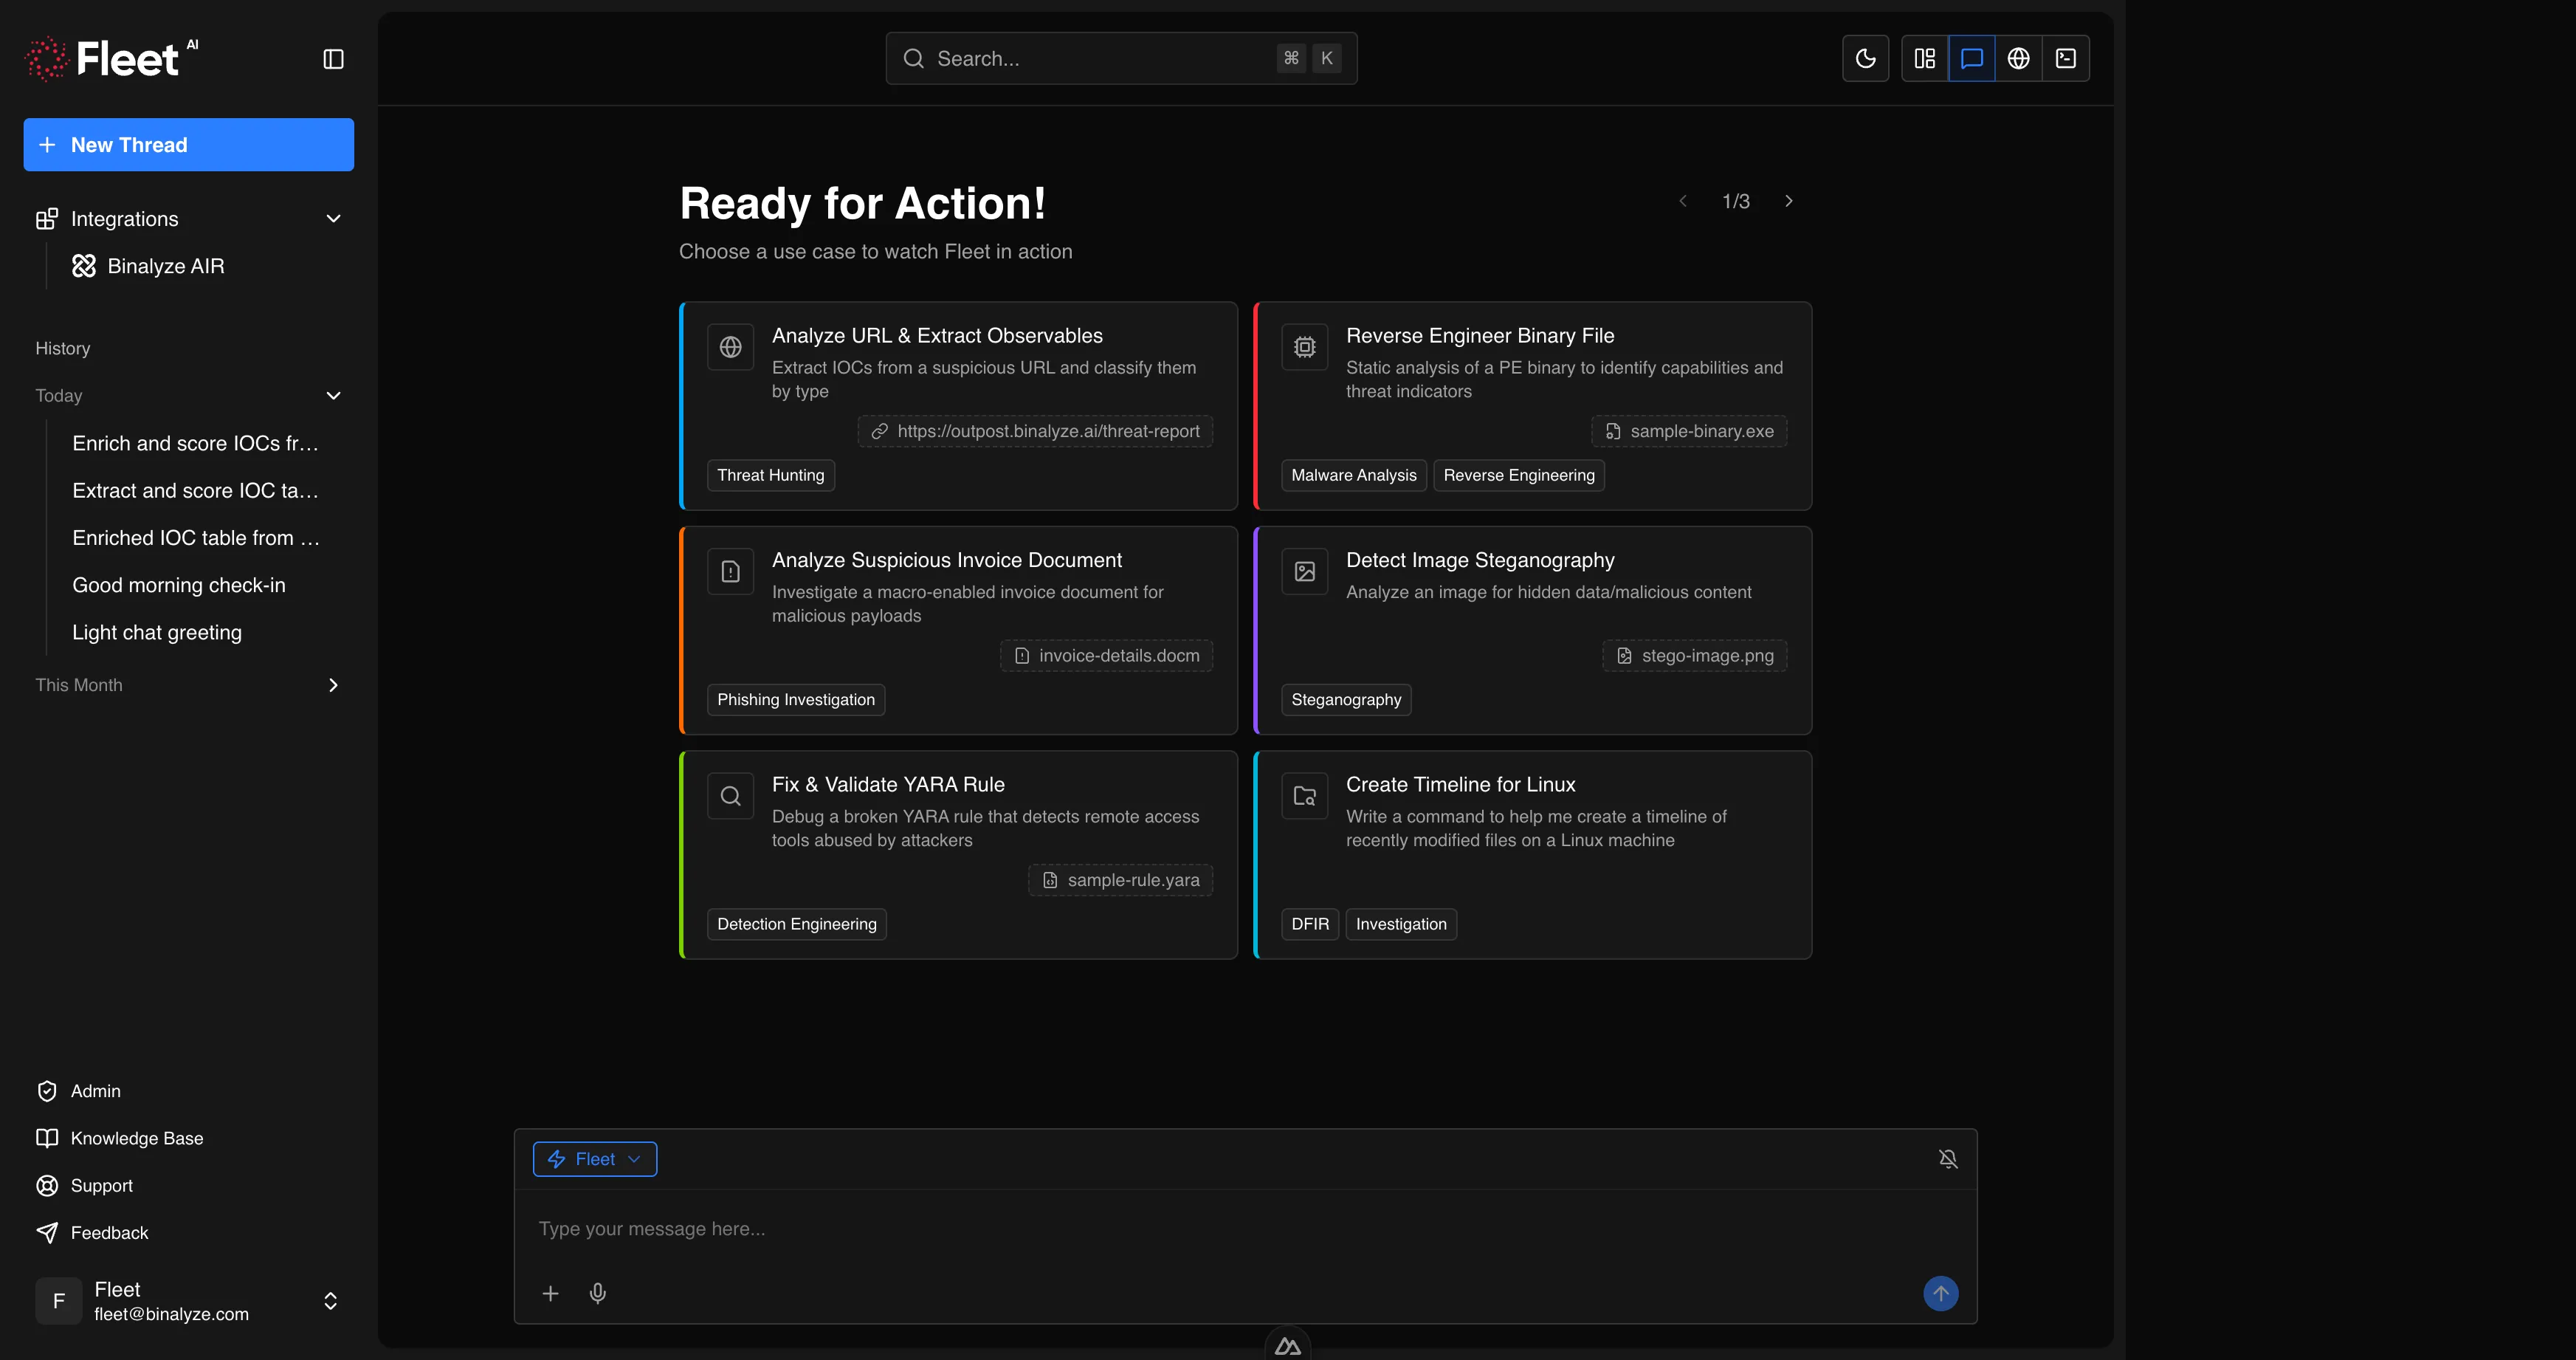The image size is (2576, 1360).
Task: Open the terminal panel icon
Action: pyautogui.click(x=2065, y=58)
